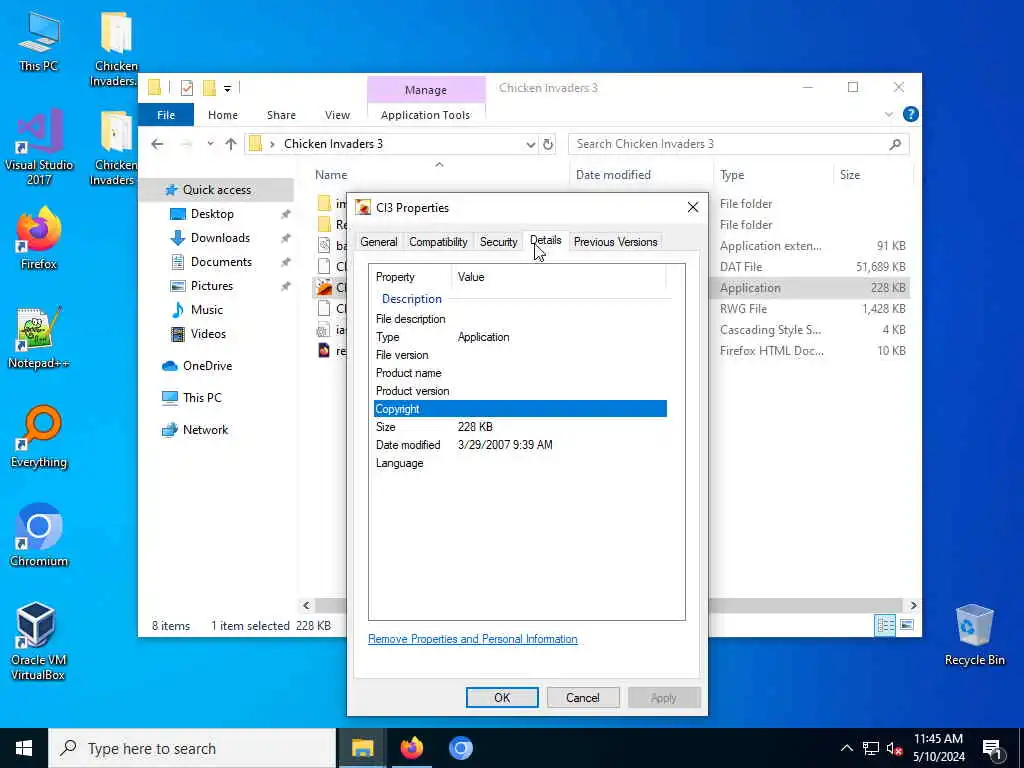Click Firefox icon in taskbar
Screen dimensions: 1024x768
[x=411, y=748]
